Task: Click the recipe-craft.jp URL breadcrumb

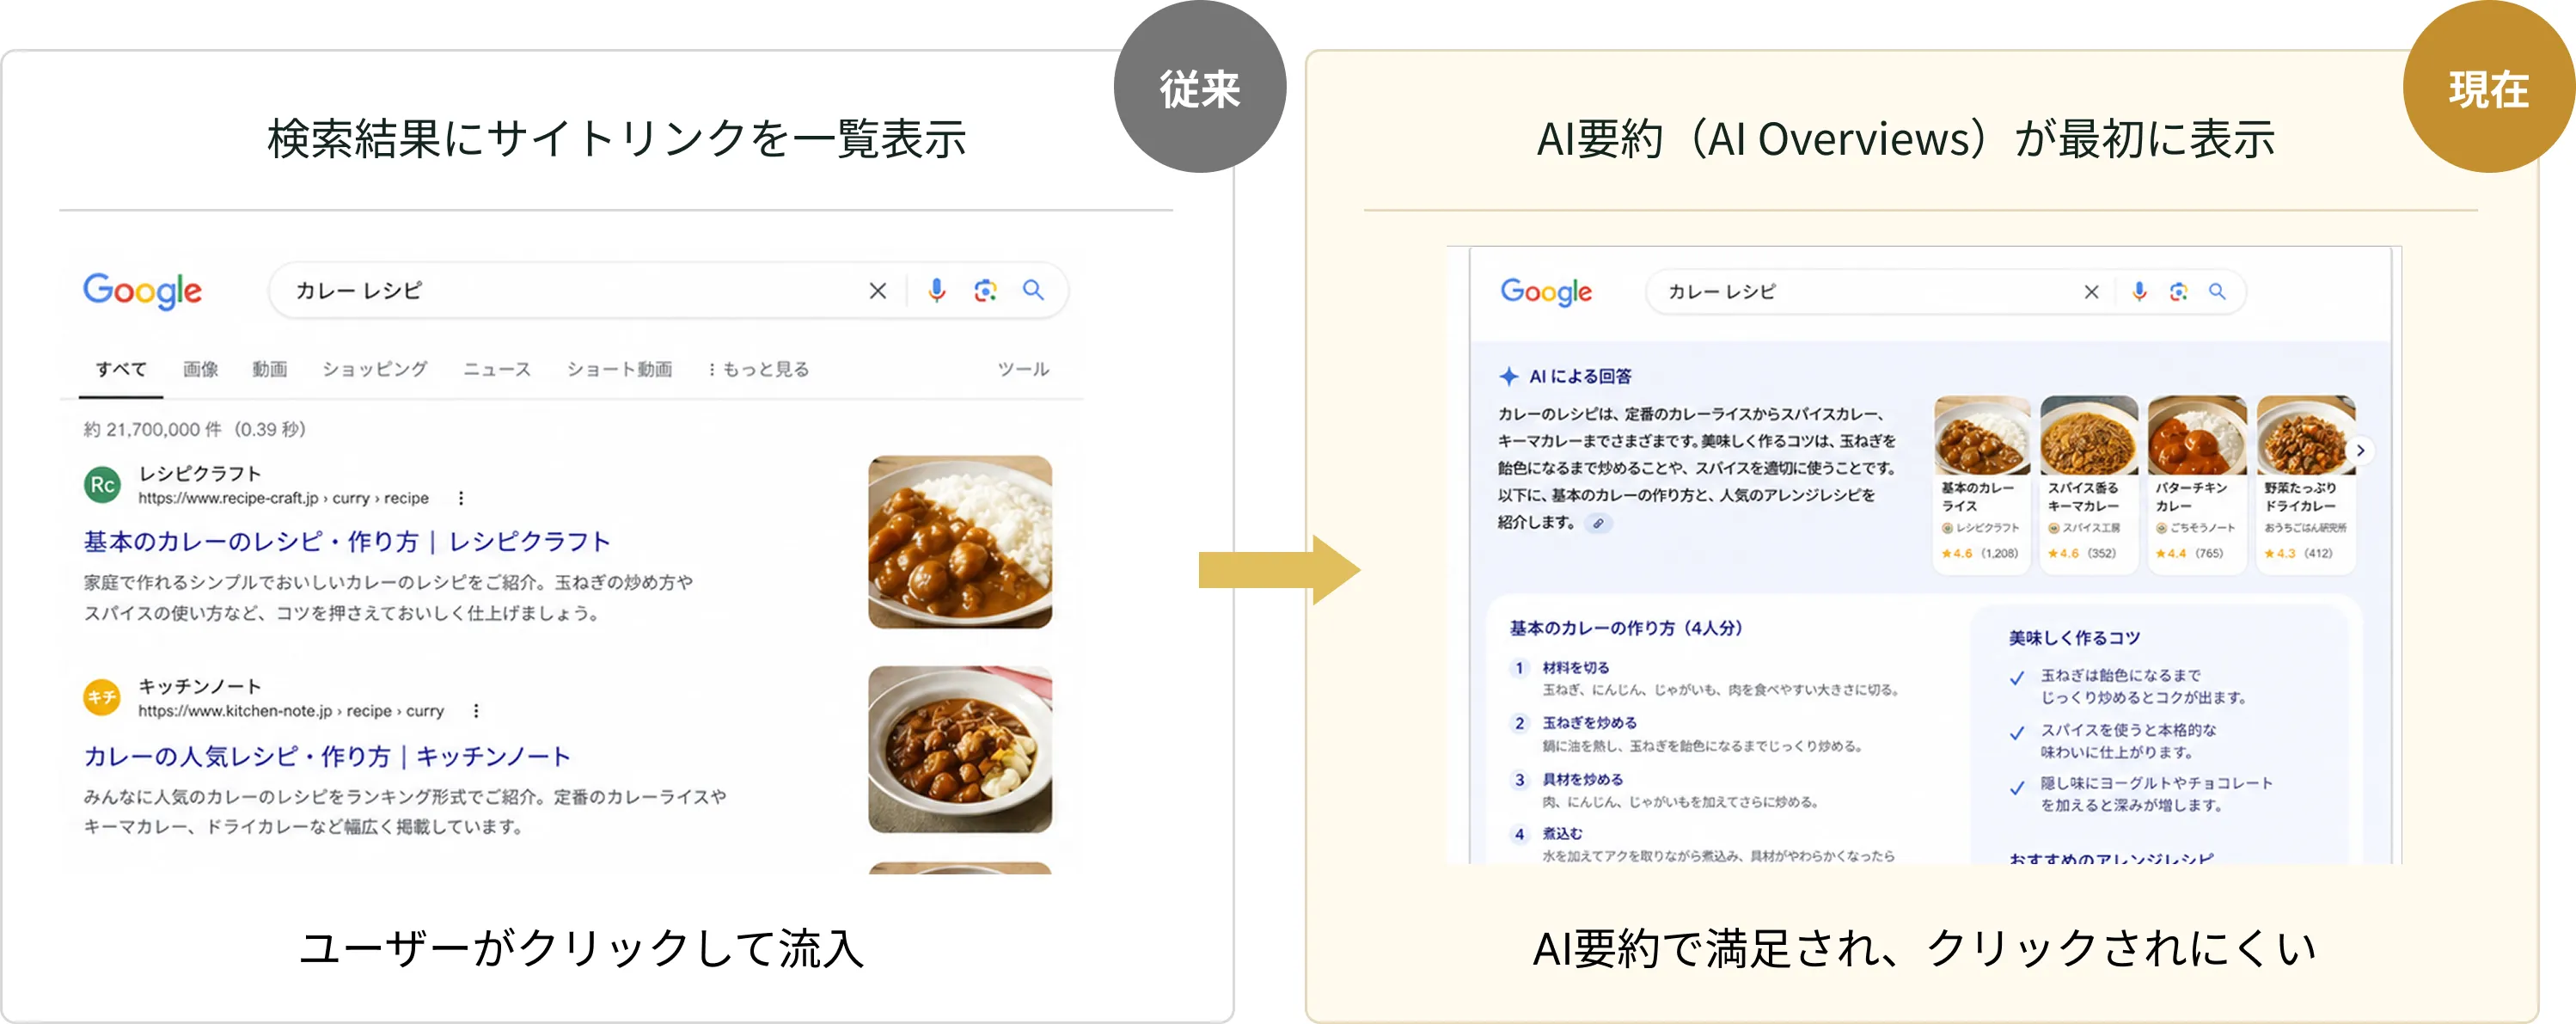Action: (x=283, y=498)
